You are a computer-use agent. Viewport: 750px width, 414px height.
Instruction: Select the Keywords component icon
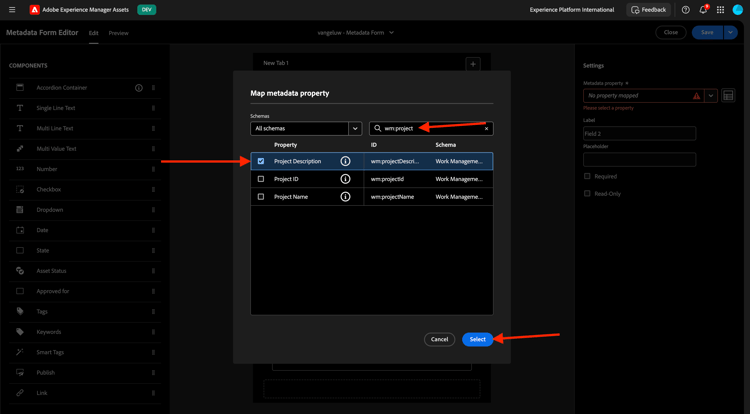tap(20, 332)
